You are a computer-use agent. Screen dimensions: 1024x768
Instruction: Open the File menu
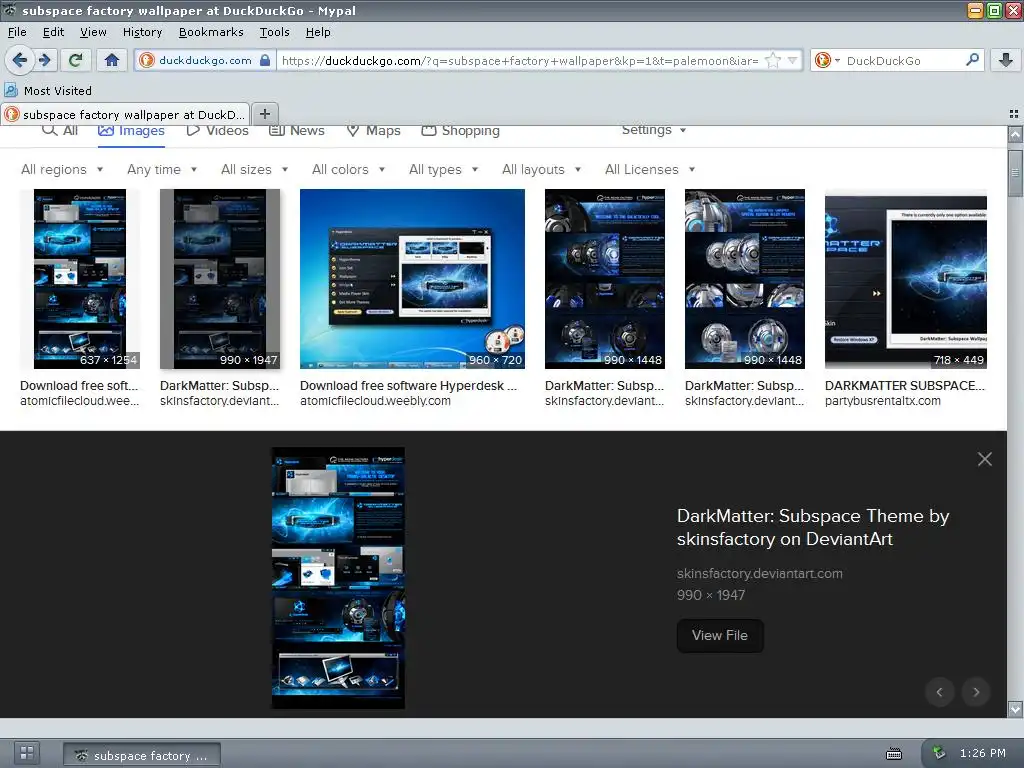(17, 32)
